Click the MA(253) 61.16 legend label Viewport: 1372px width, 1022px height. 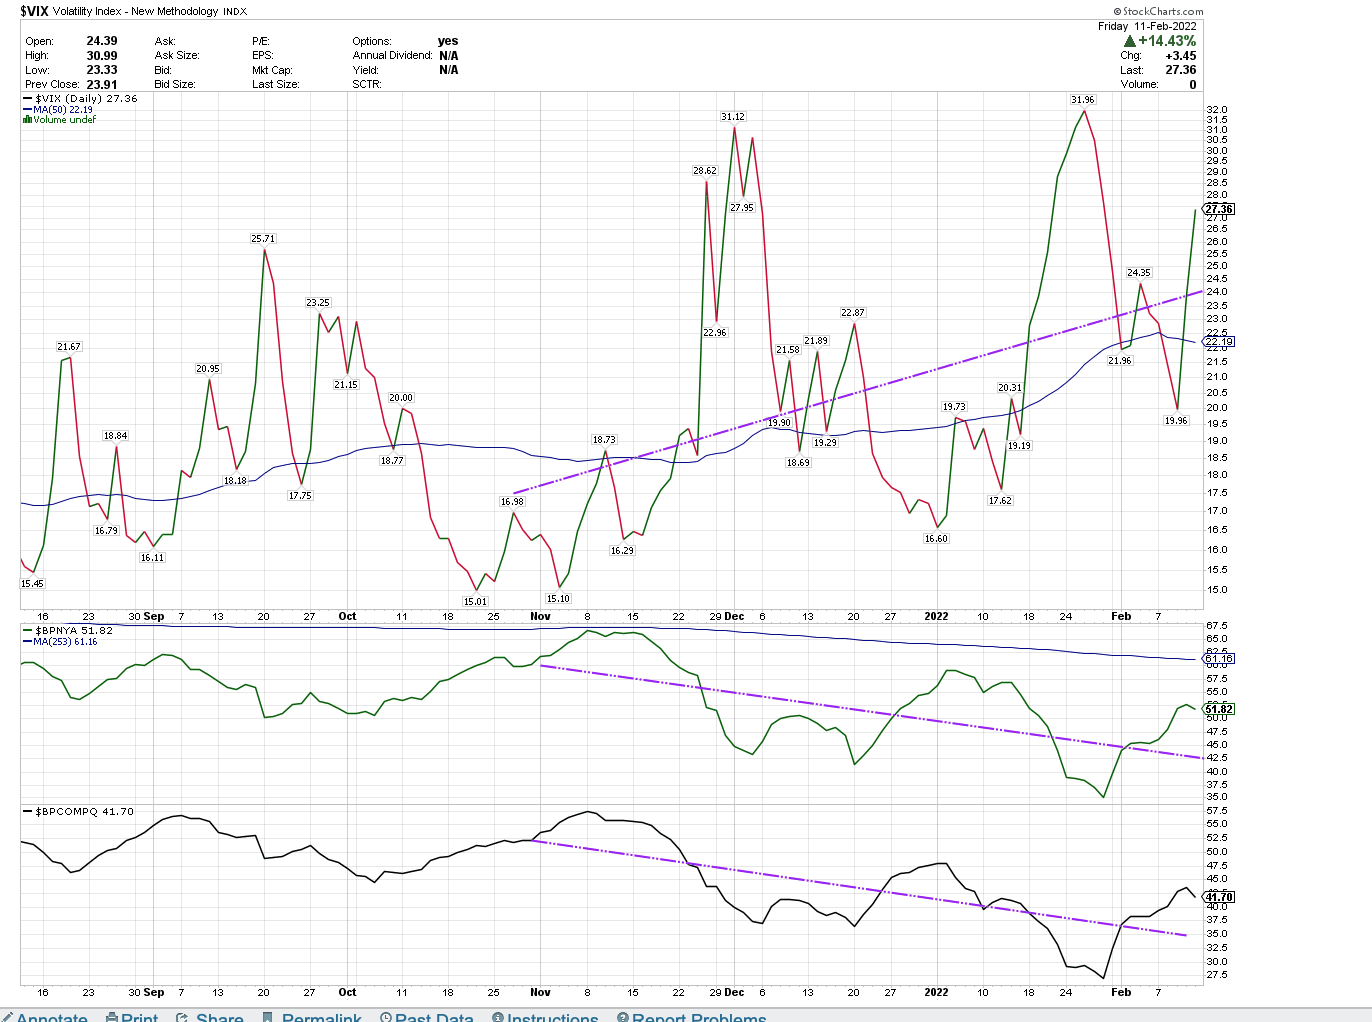click(60, 642)
